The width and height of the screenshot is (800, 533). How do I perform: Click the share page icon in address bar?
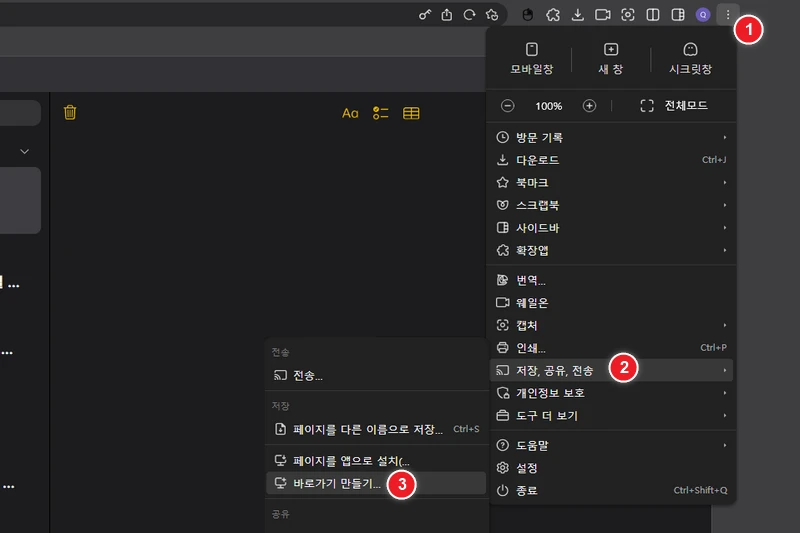pos(447,15)
